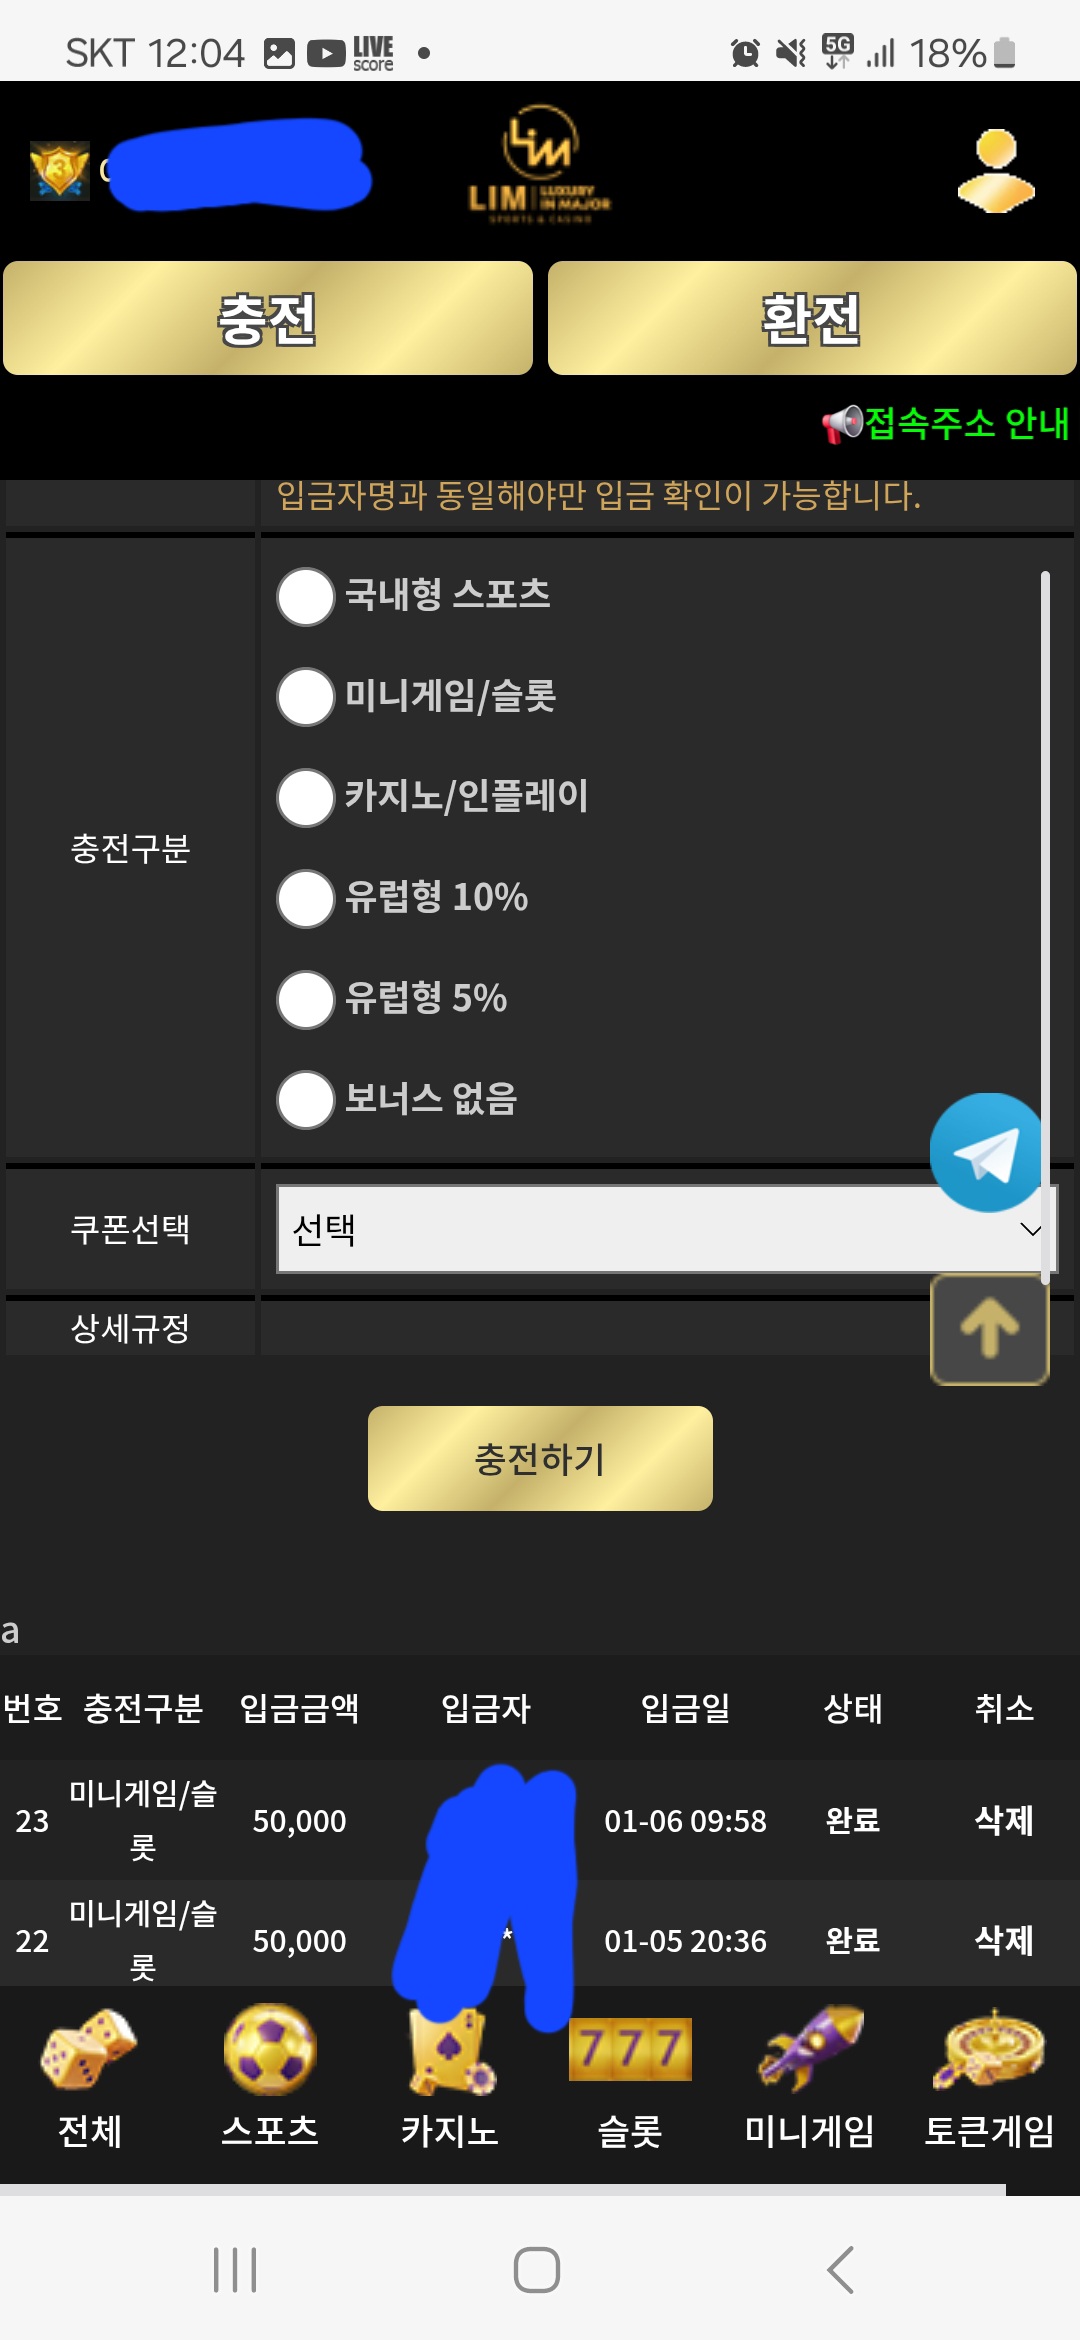
Task: Open the 토큰게임 roulette icon
Action: 989,2052
